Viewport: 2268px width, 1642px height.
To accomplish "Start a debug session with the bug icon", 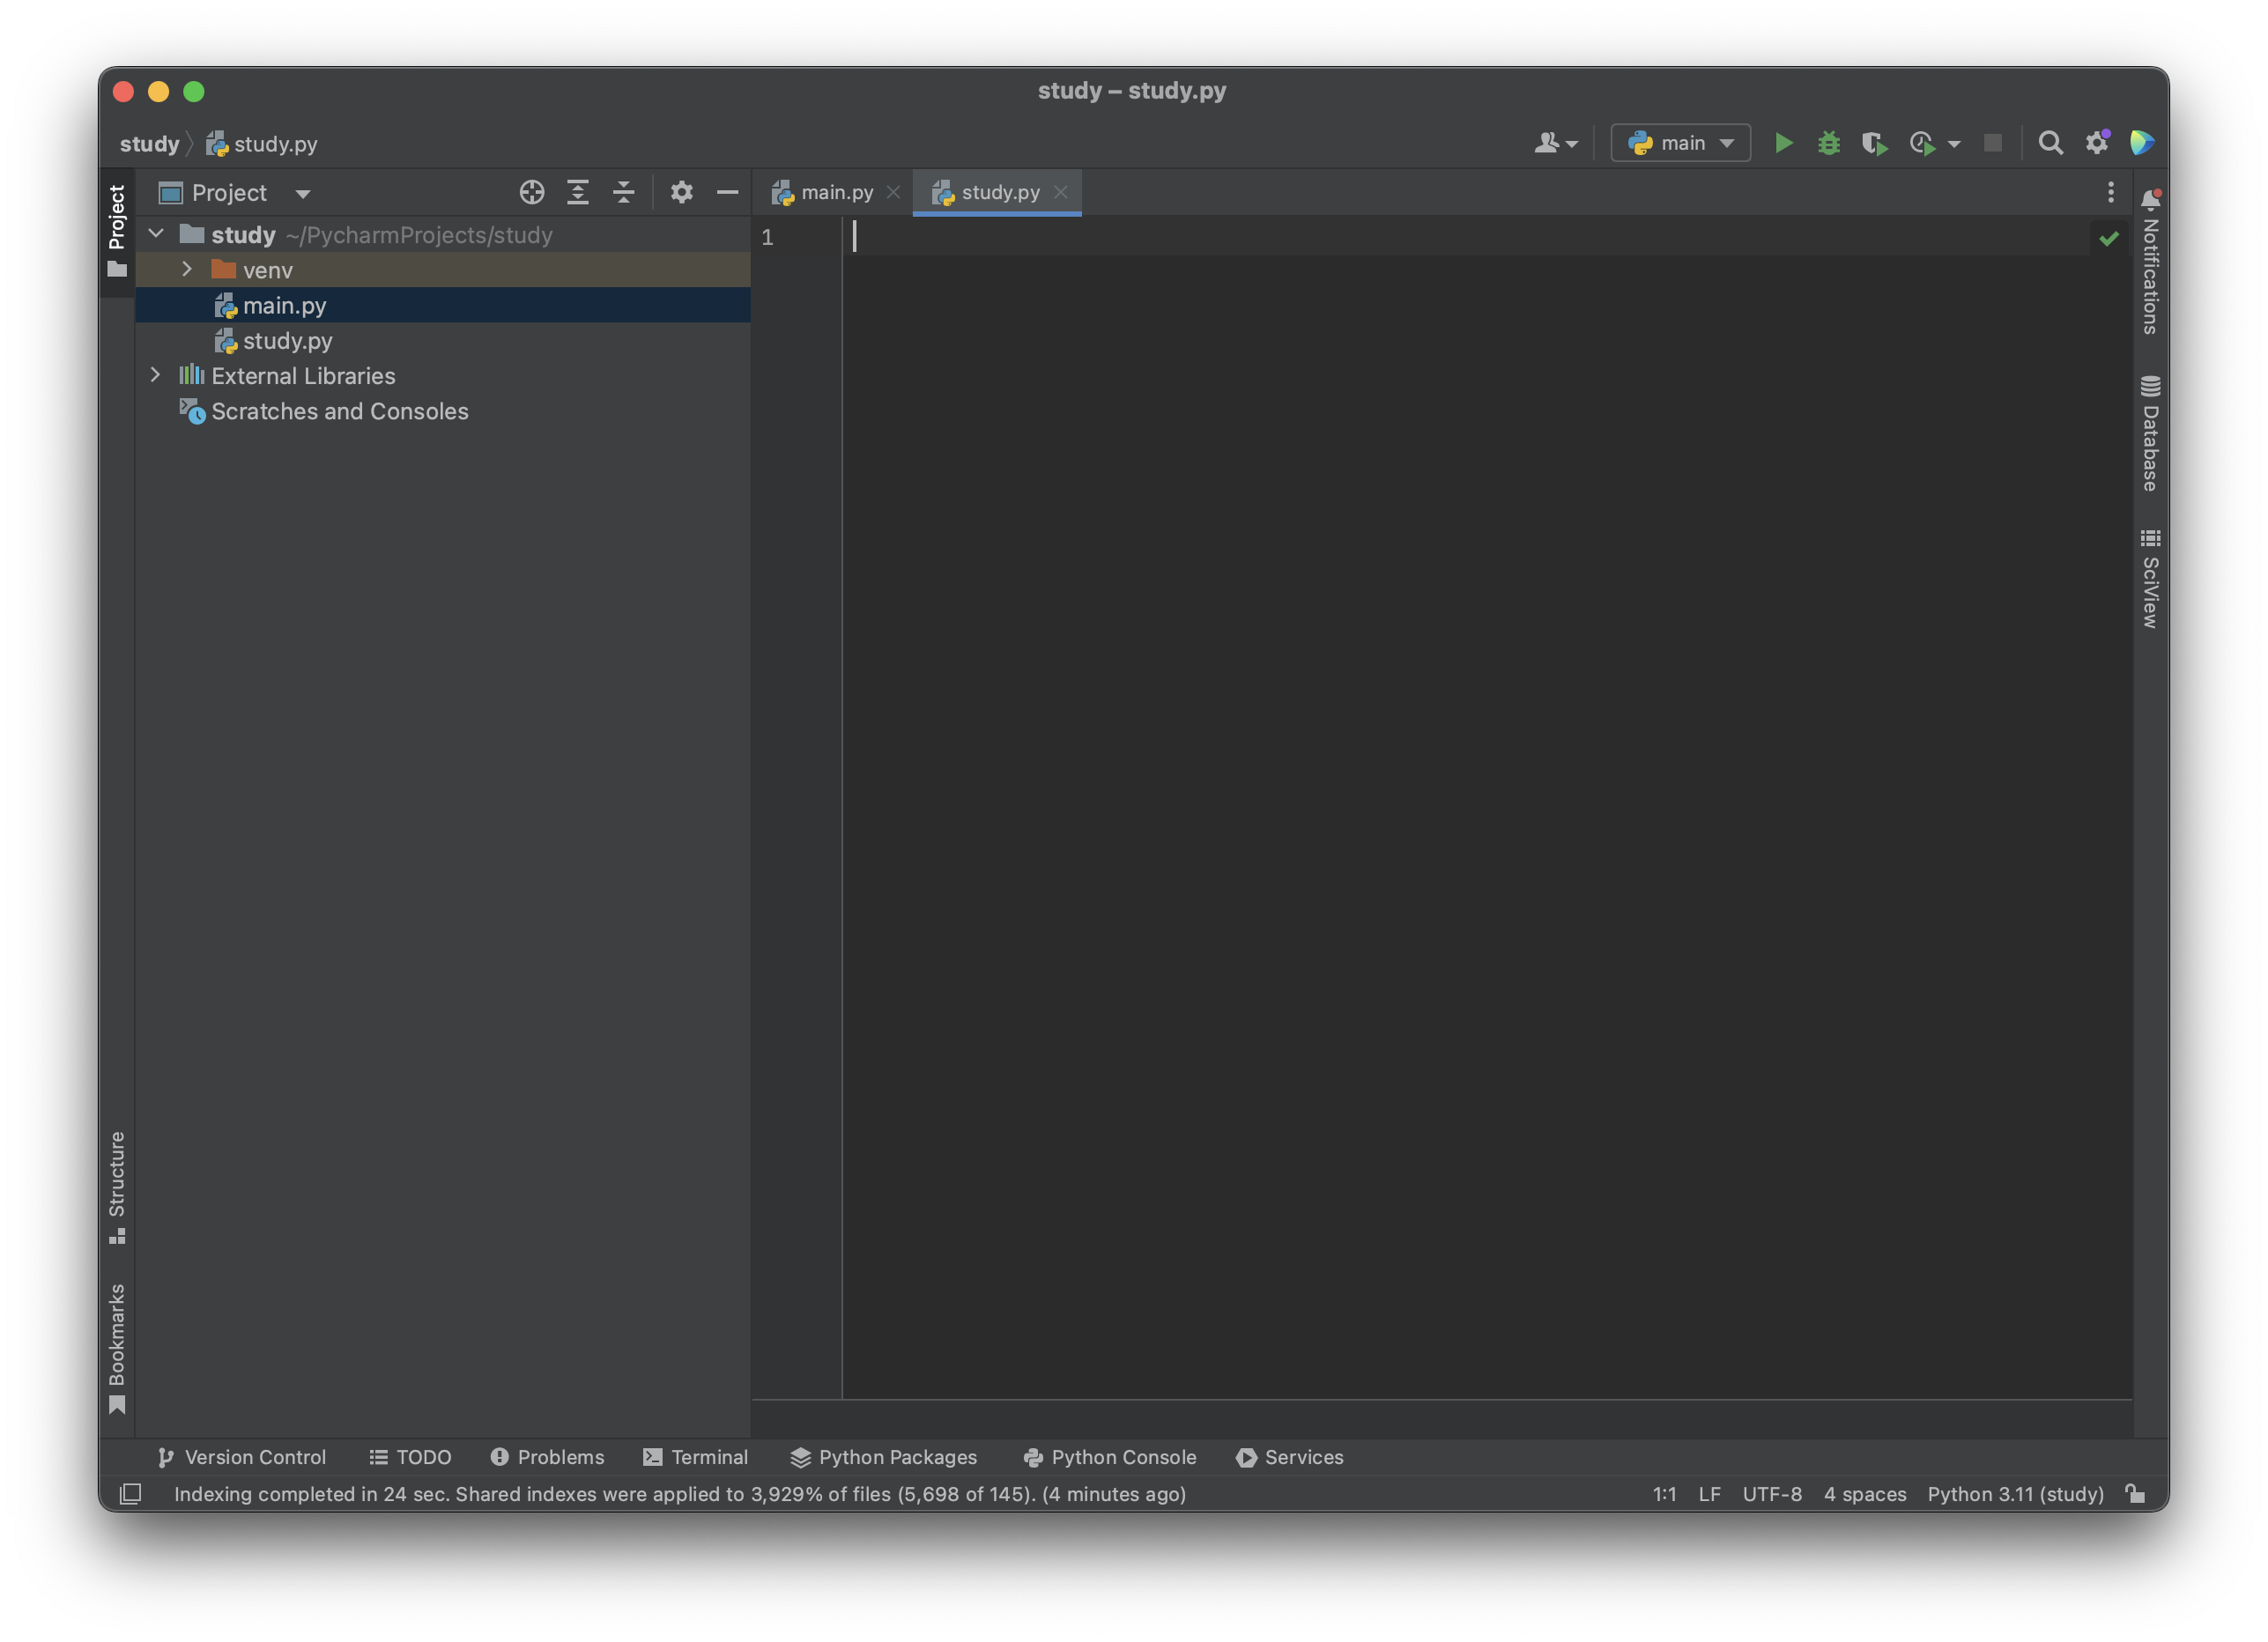I will (1829, 143).
